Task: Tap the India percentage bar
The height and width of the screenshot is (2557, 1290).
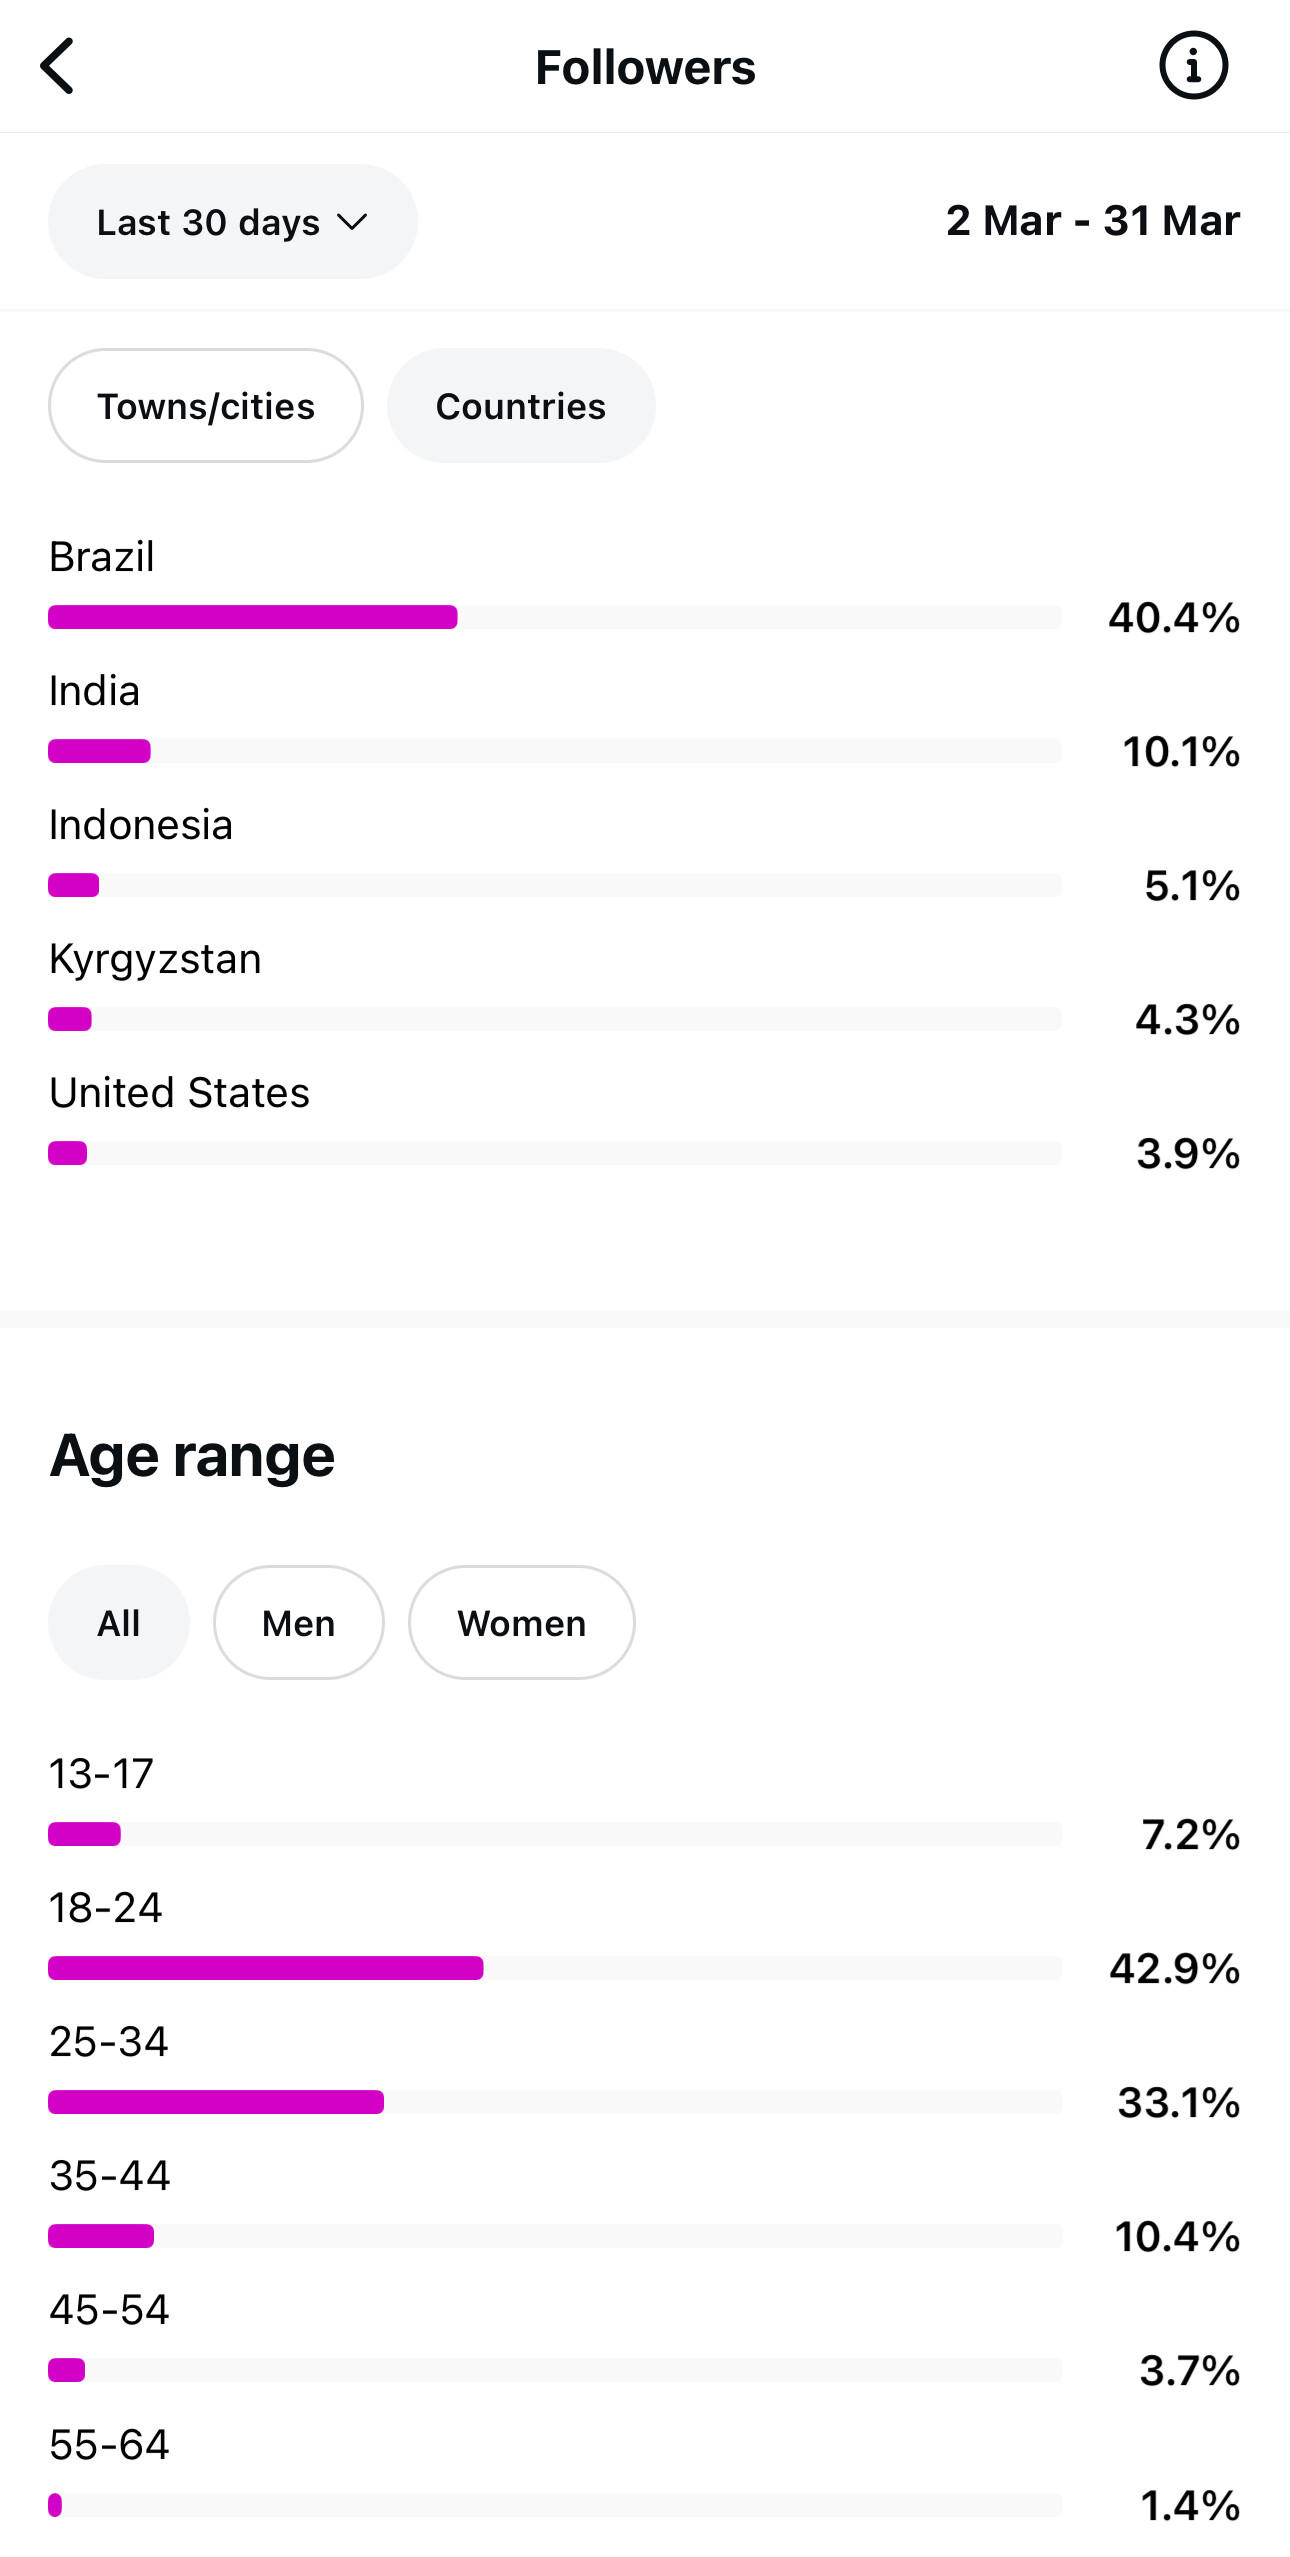Action: click(x=554, y=751)
